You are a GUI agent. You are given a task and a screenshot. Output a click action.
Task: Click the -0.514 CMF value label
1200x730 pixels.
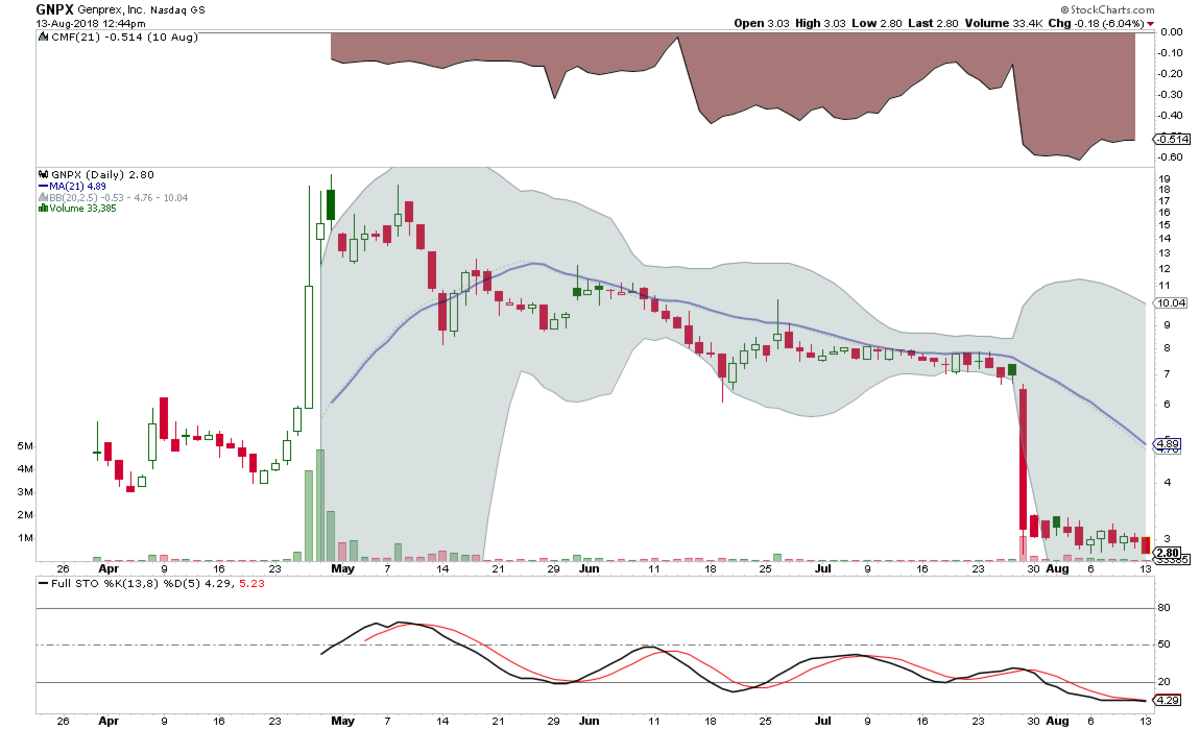pyautogui.click(x=1169, y=140)
